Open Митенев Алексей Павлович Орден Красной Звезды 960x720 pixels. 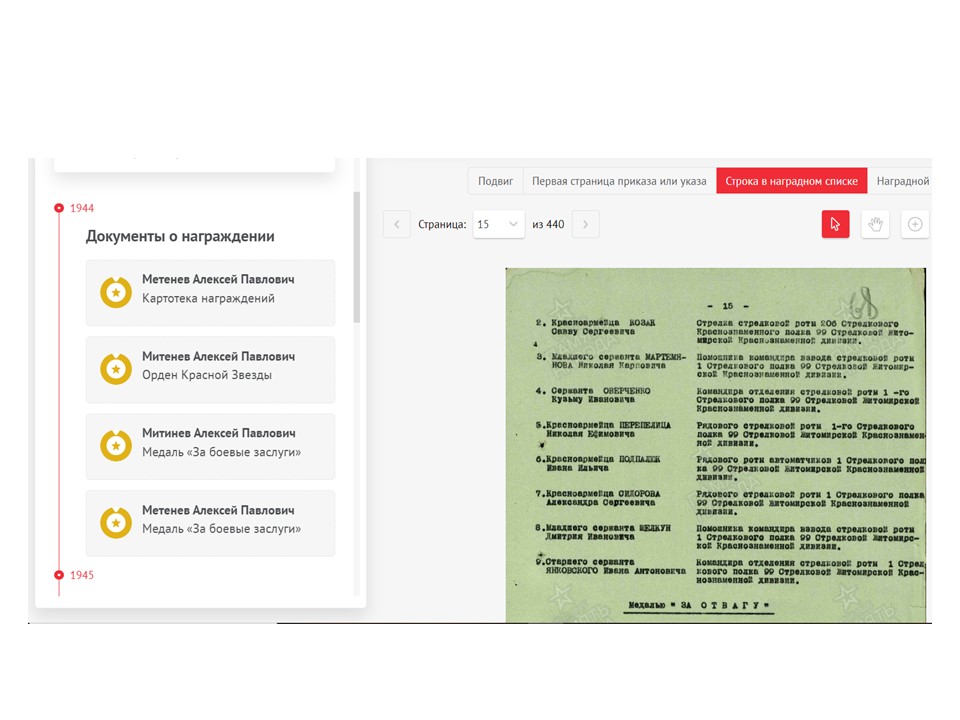(211, 369)
